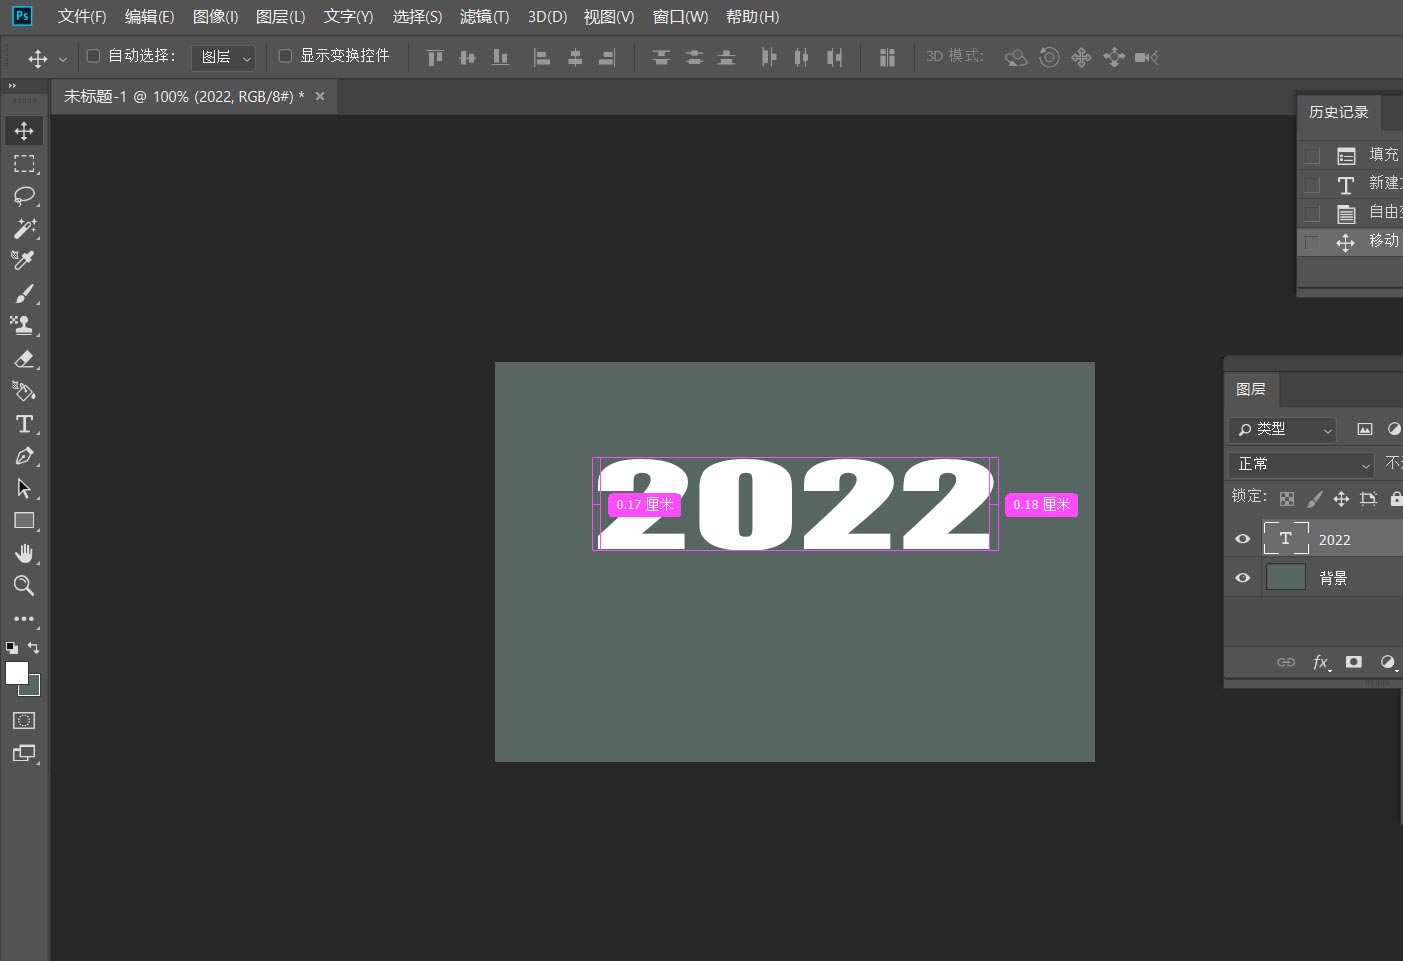Click the foreground white color swatch

point(16,673)
